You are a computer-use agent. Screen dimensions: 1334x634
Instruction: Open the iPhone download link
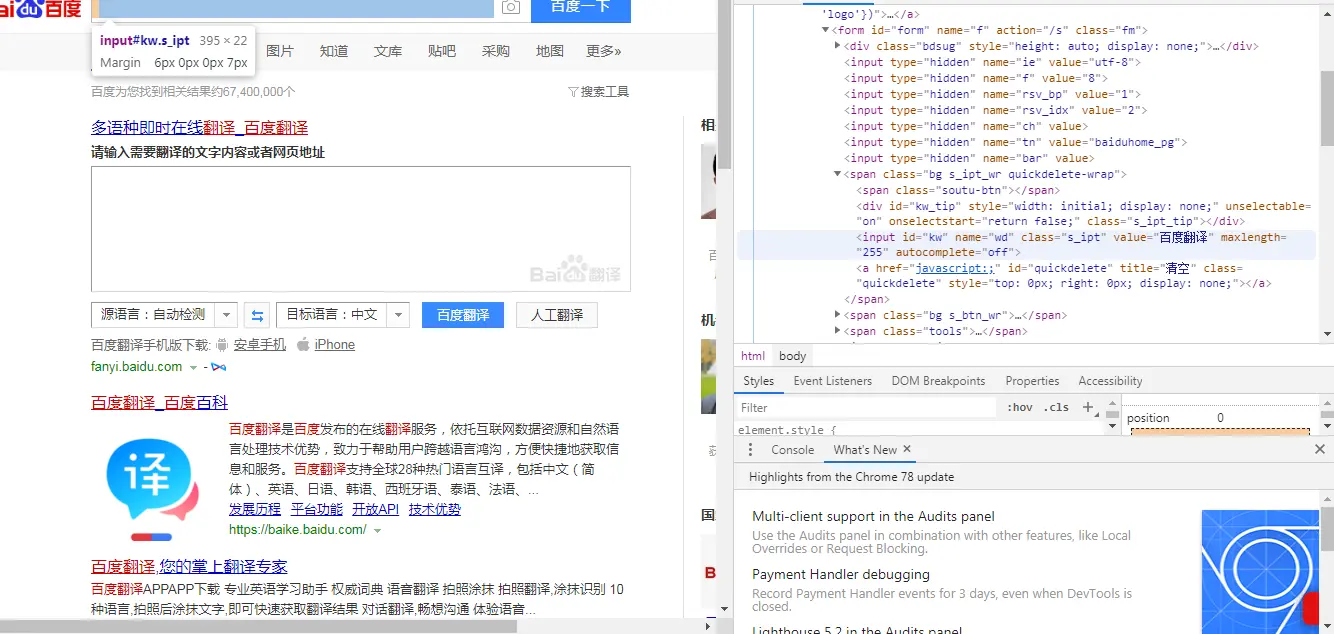click(x=335, y=345)
